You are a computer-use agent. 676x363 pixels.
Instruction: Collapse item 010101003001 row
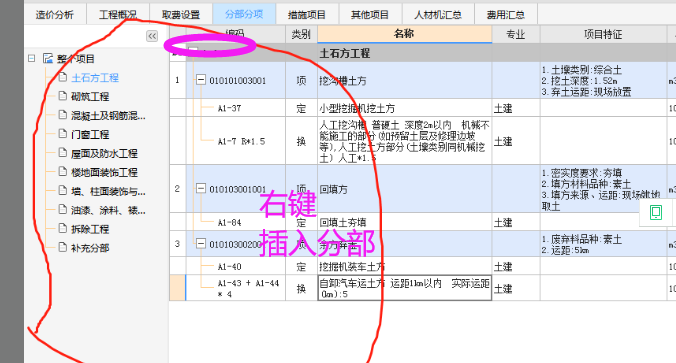[x=201, y=80]
